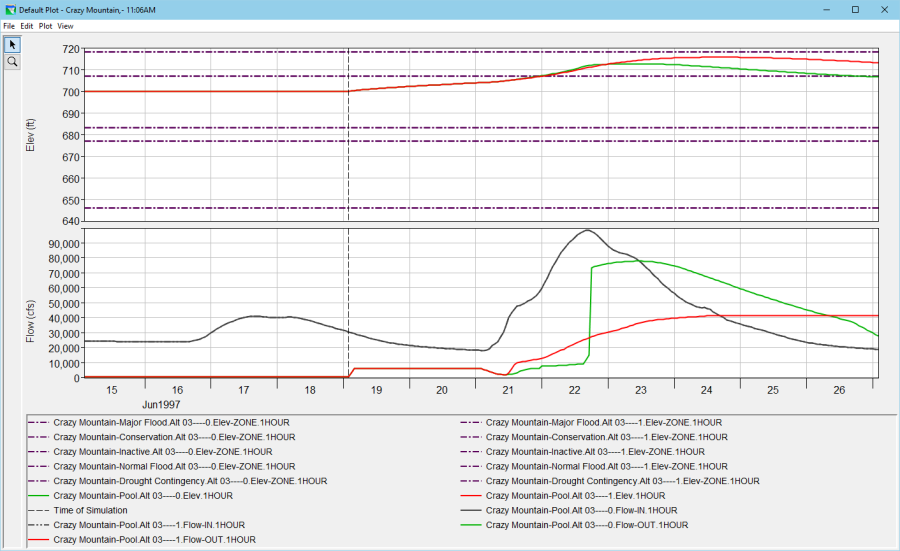Click day 19 on the time axis
The width and height of the screenshot is (900, 551).
coord(376,390)
